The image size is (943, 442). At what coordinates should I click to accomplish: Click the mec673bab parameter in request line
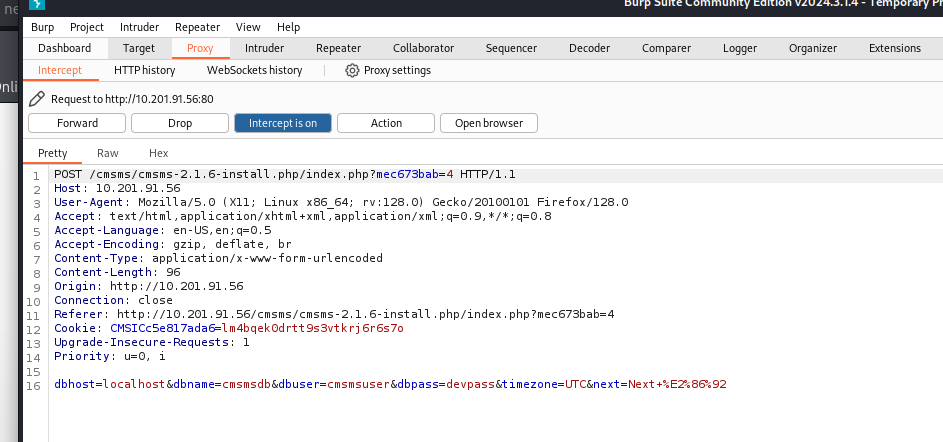407,175
